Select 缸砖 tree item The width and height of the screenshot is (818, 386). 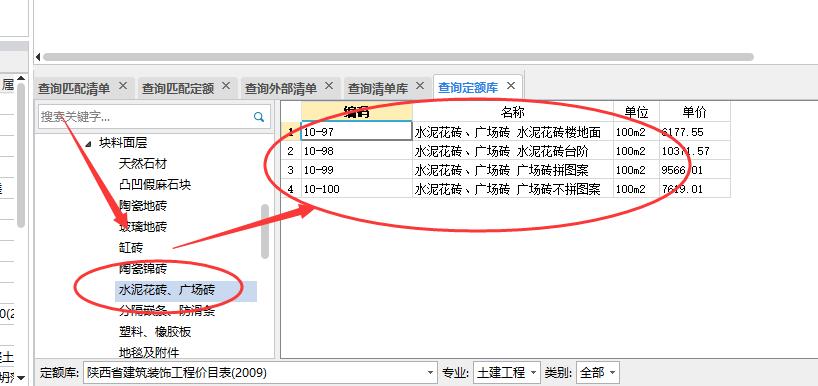click(131, 248)
